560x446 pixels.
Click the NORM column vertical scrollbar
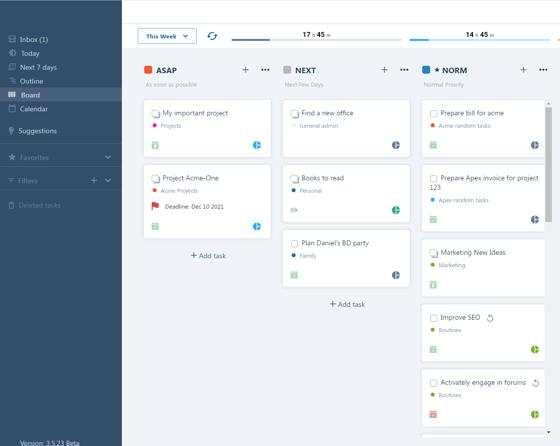[x=549, y=164]
